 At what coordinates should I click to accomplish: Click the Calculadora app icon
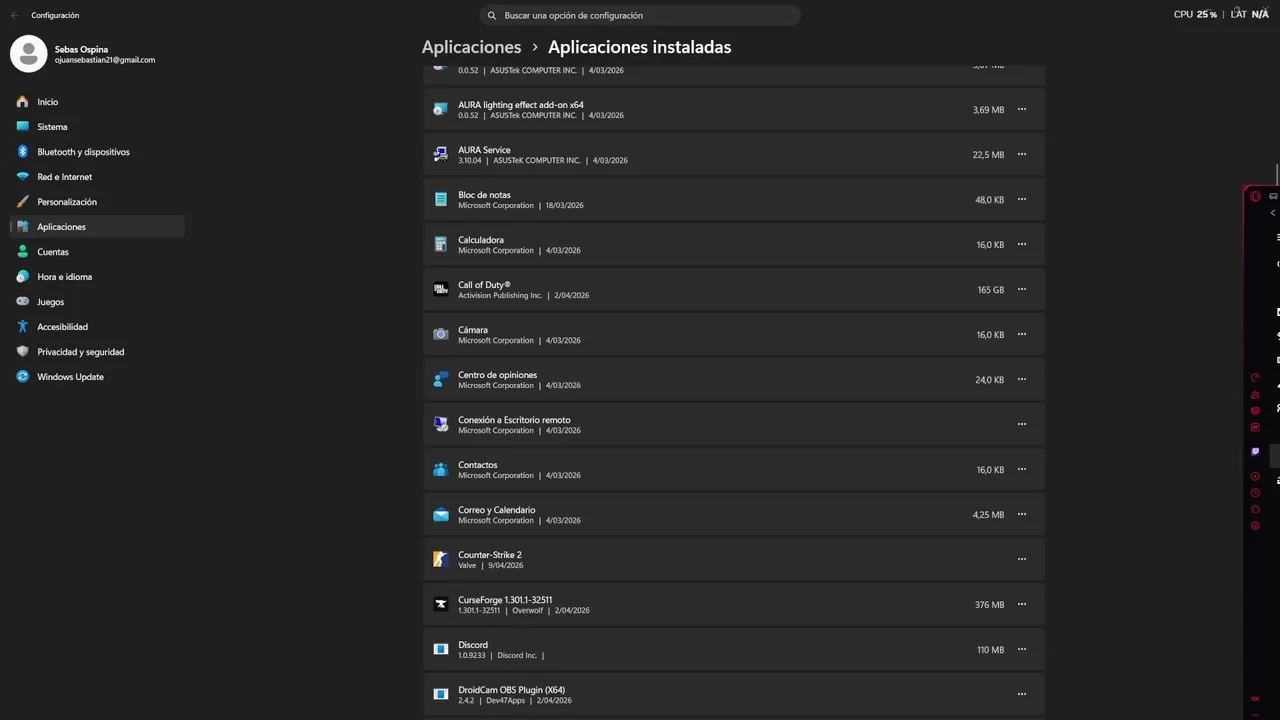[x=440, y=245]
